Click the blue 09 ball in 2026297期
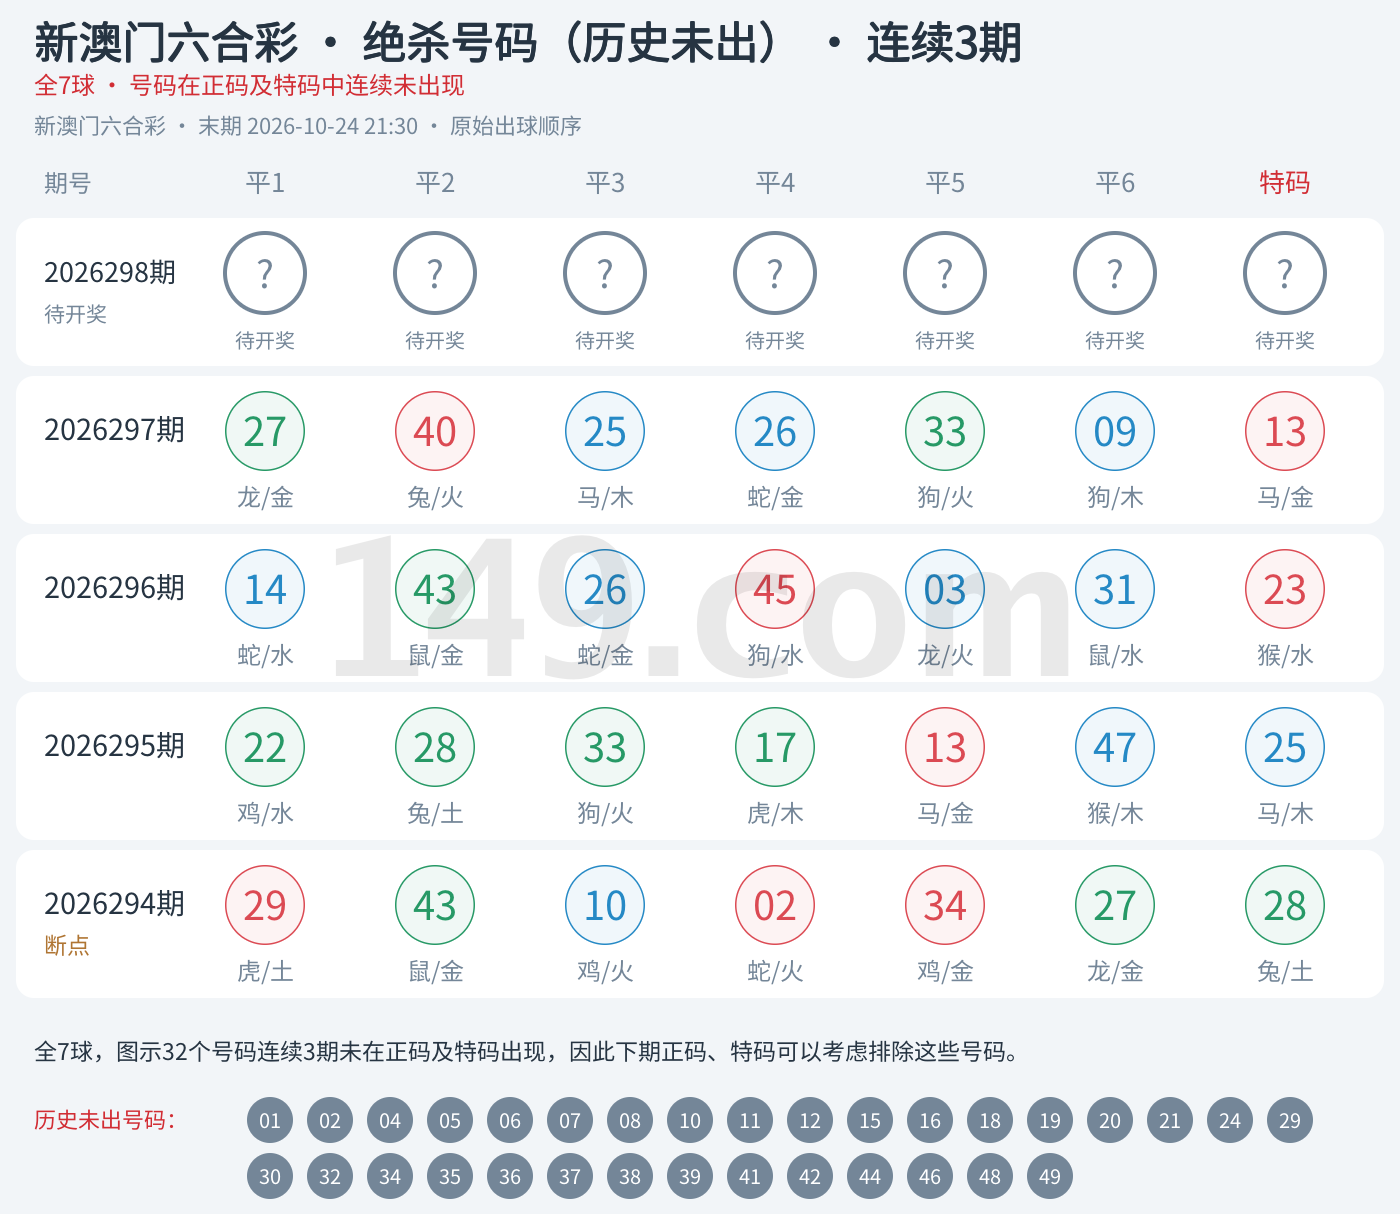 coord(1115,431)
